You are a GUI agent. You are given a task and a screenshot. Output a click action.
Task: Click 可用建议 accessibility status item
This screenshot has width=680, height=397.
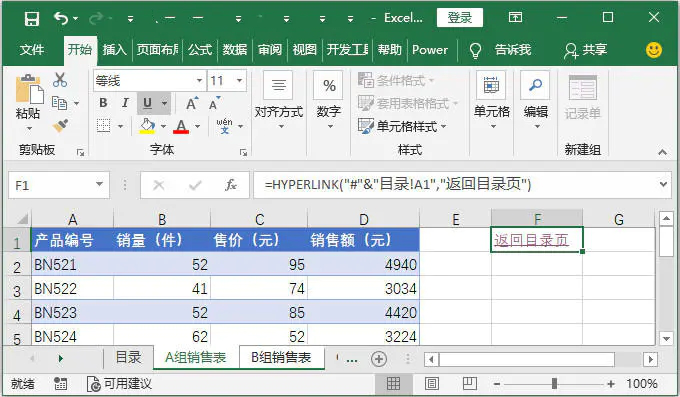coord(119,384)
